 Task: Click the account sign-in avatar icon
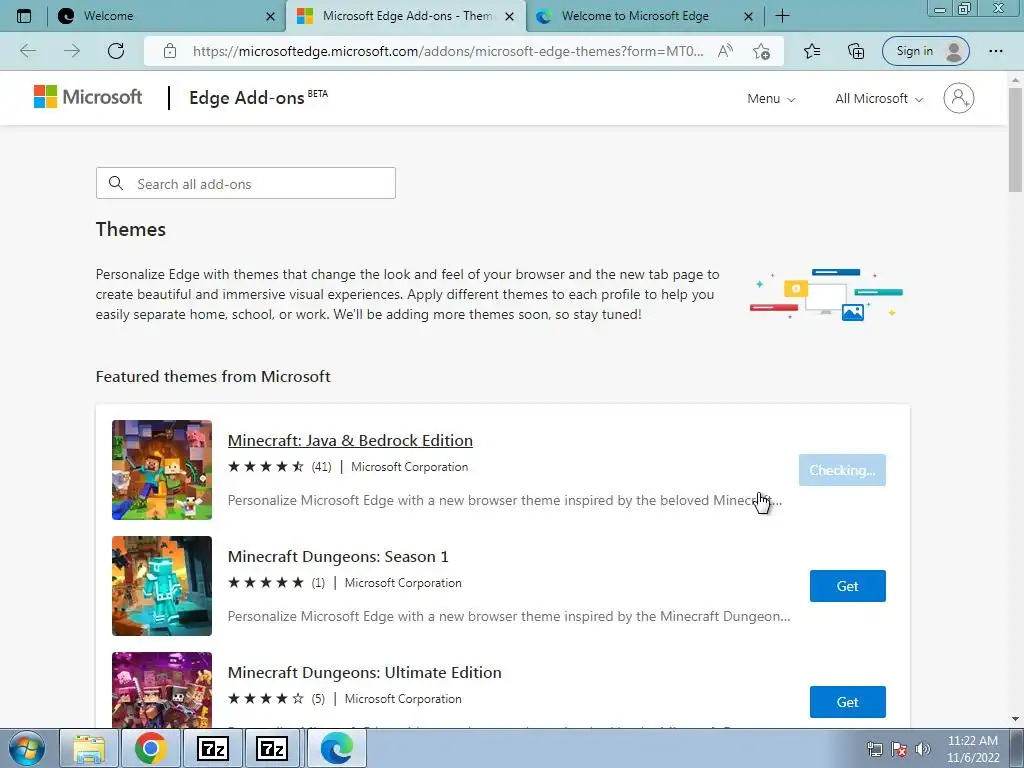959,98
